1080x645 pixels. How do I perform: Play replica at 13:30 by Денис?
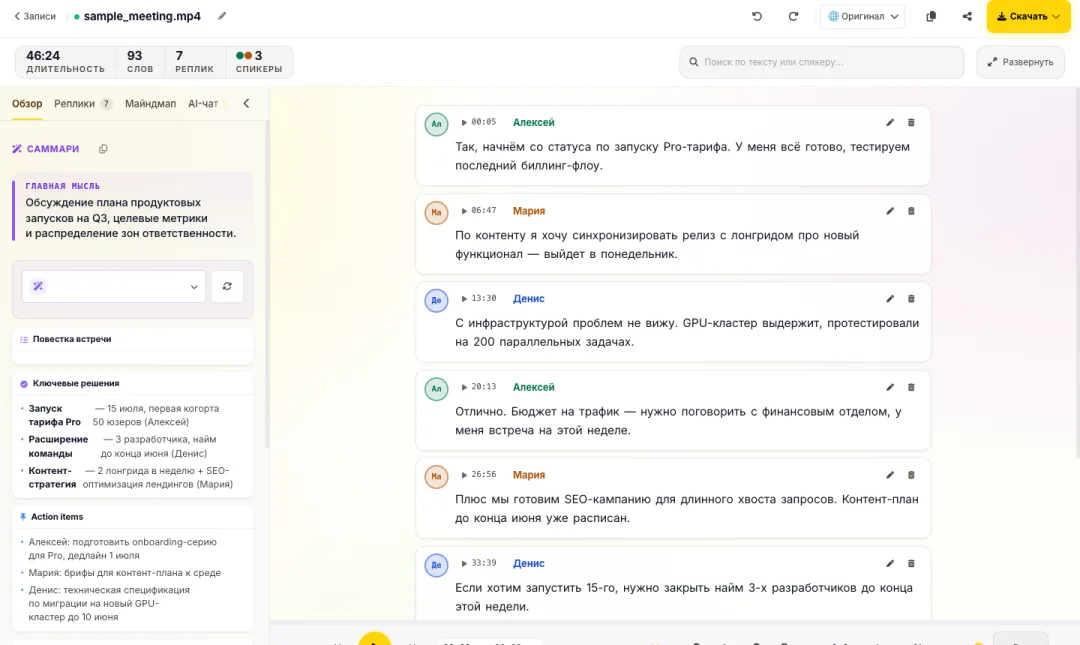(x=479, y=298)
